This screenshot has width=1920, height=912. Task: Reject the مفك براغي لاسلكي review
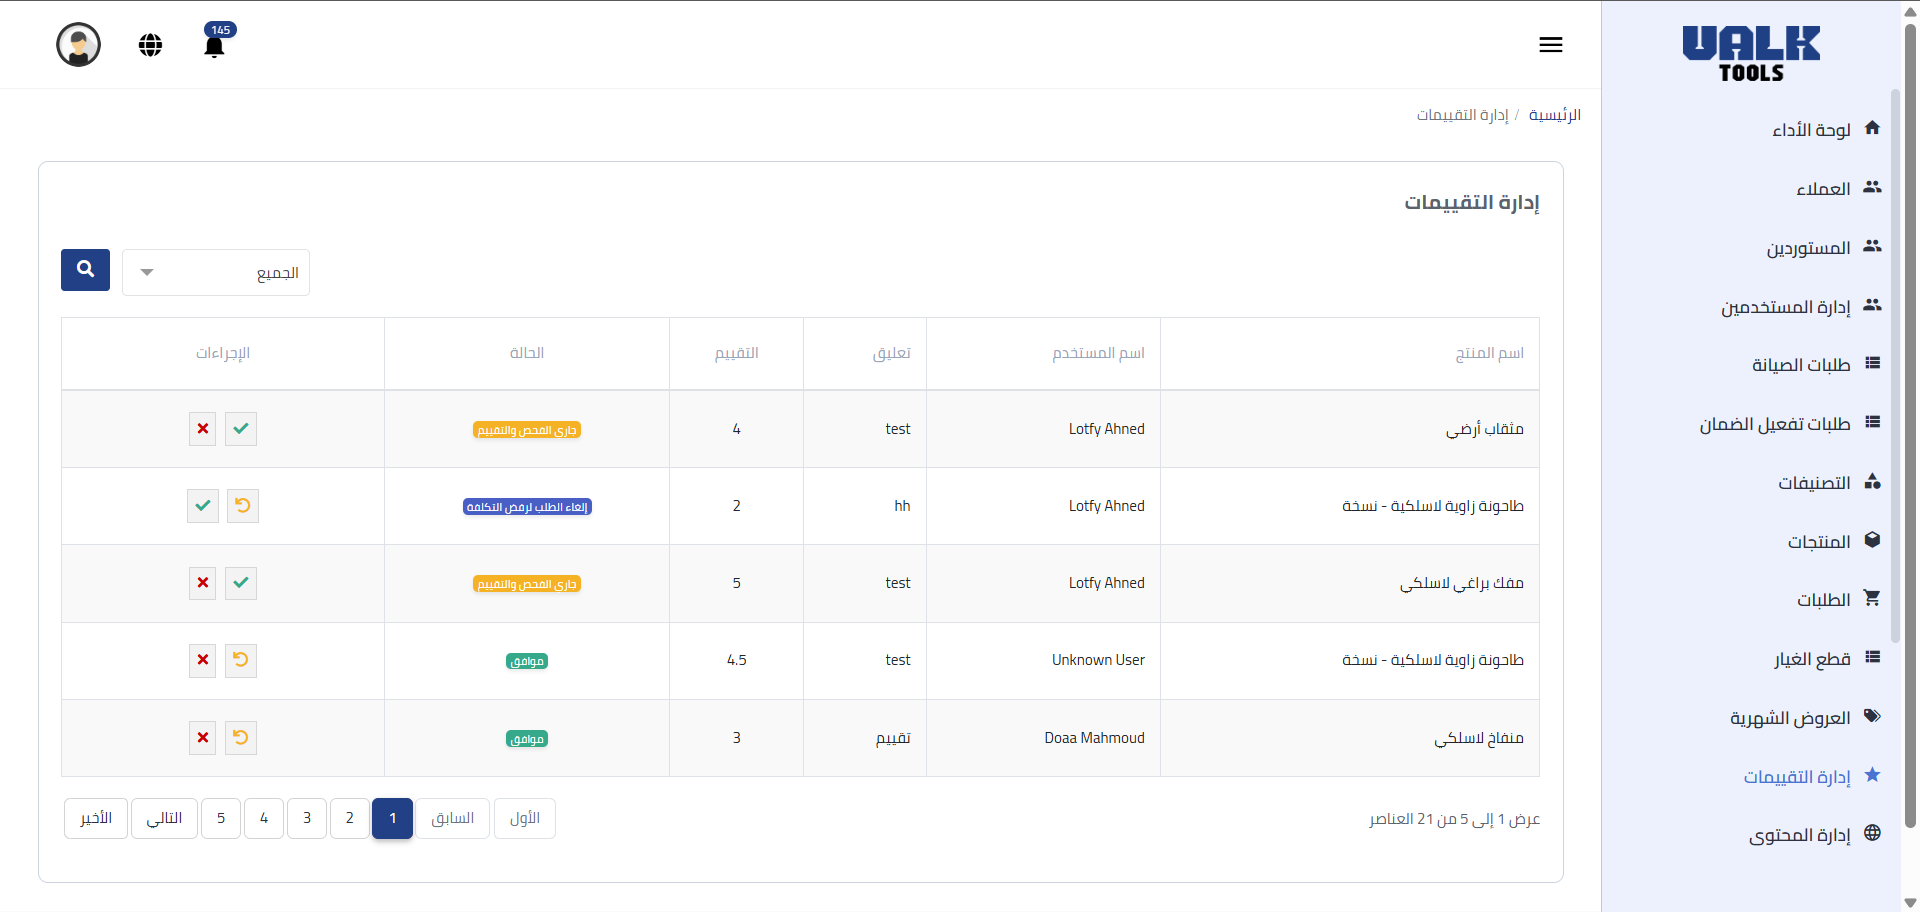(203, 583)
